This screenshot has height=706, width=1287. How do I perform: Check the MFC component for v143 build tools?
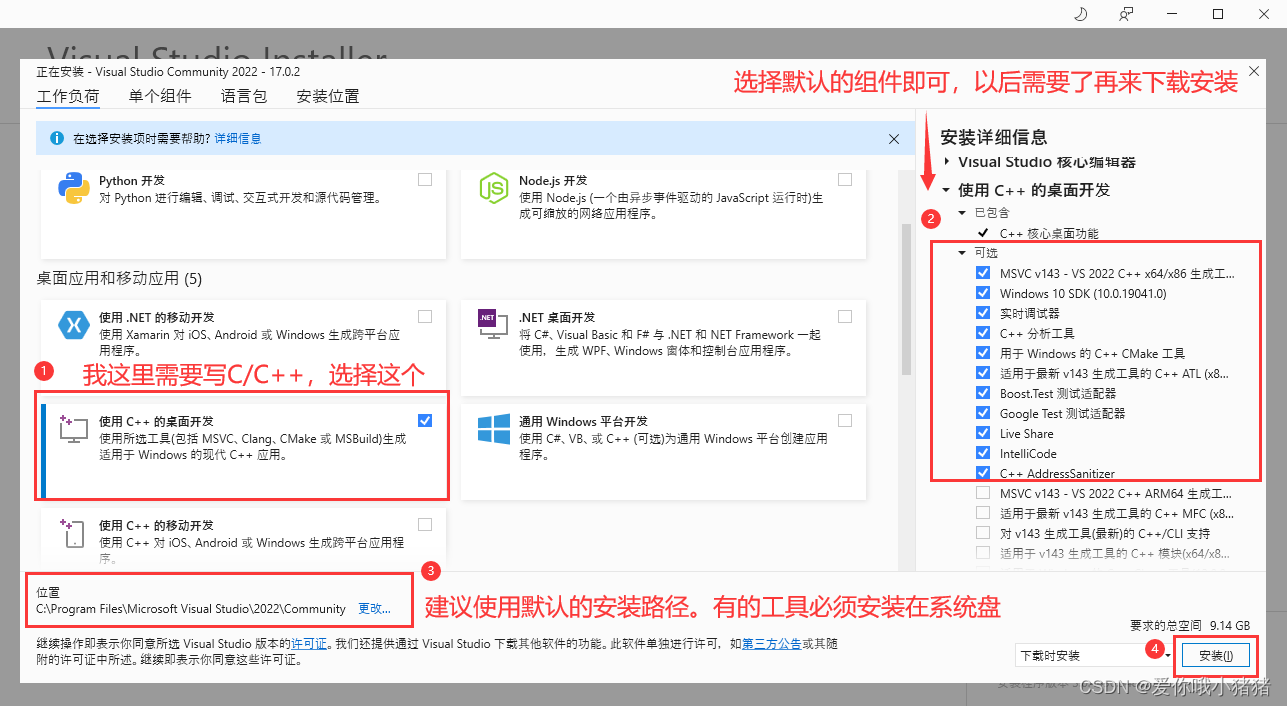coord(982,512)
